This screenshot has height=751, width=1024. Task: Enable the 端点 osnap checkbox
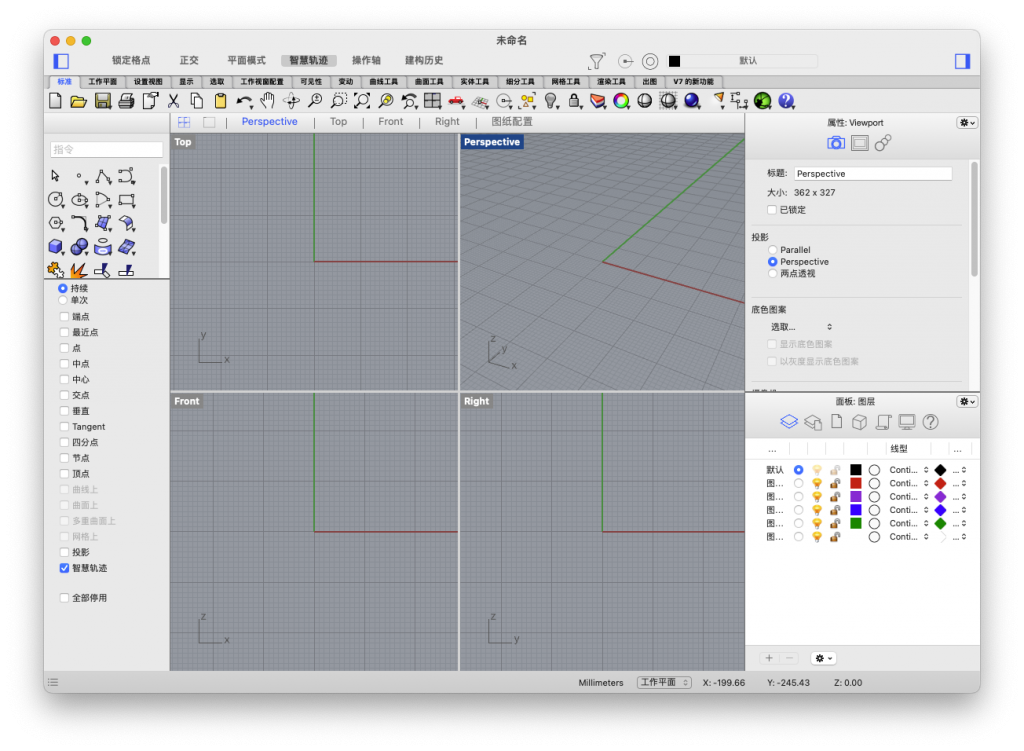click(x=64, y=317)
